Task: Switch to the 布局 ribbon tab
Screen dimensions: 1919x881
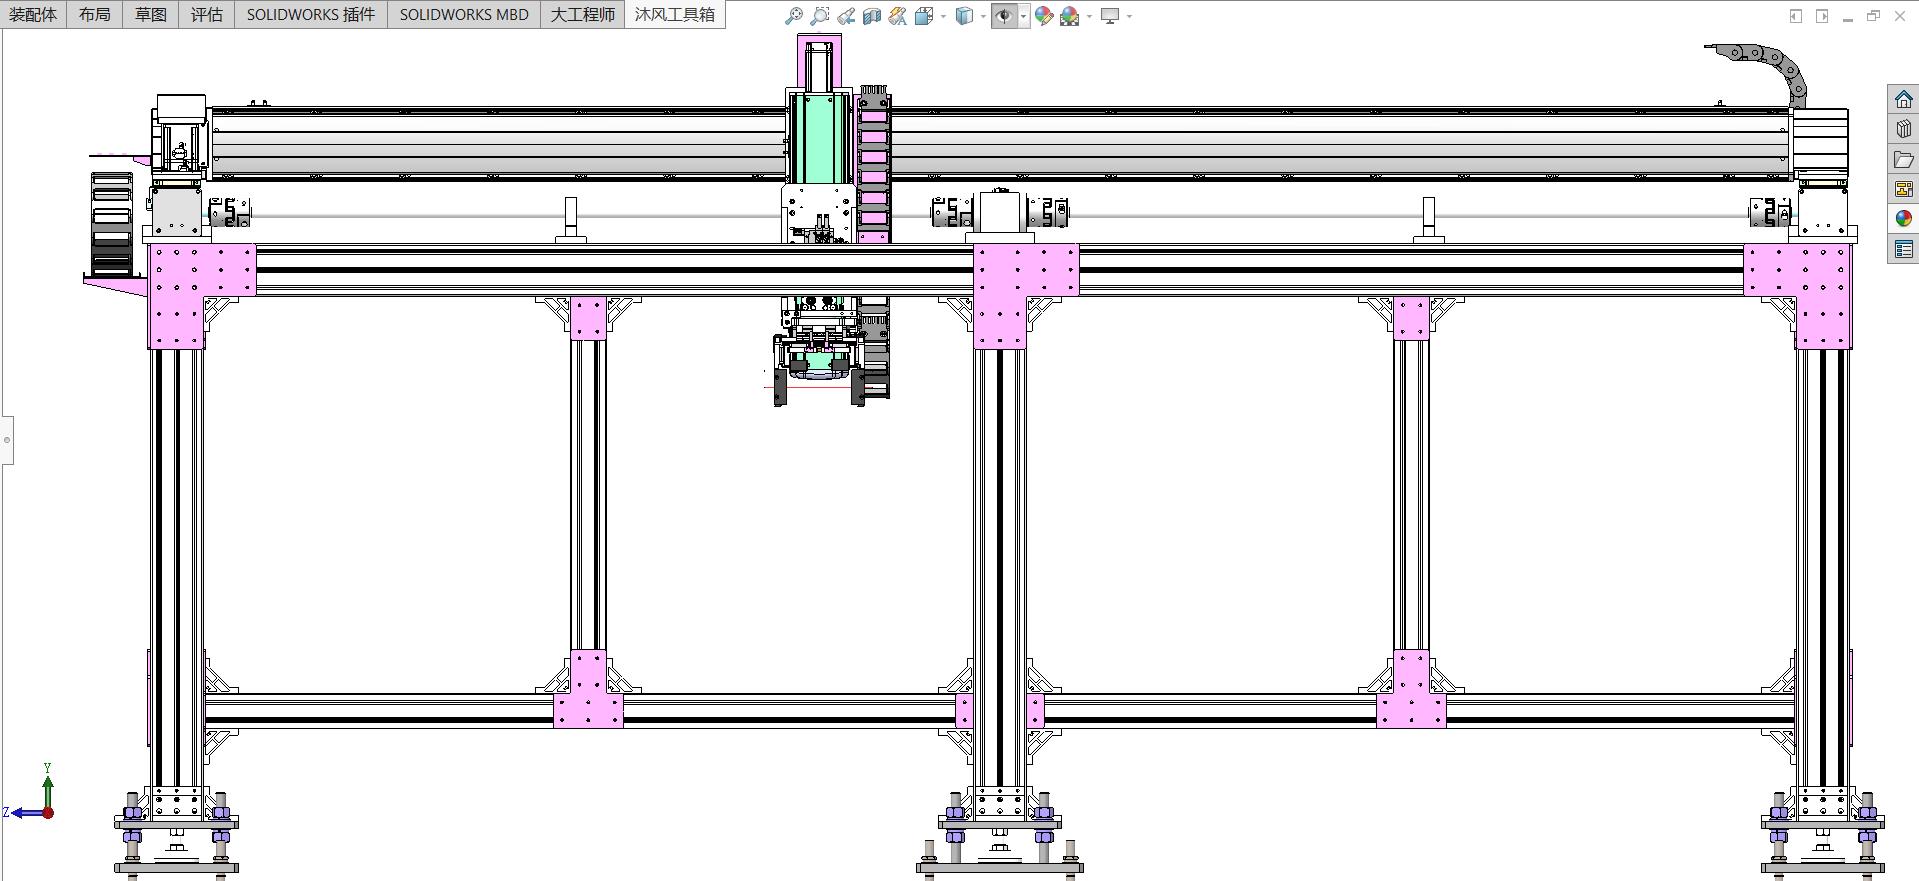Action: point(95,14)
